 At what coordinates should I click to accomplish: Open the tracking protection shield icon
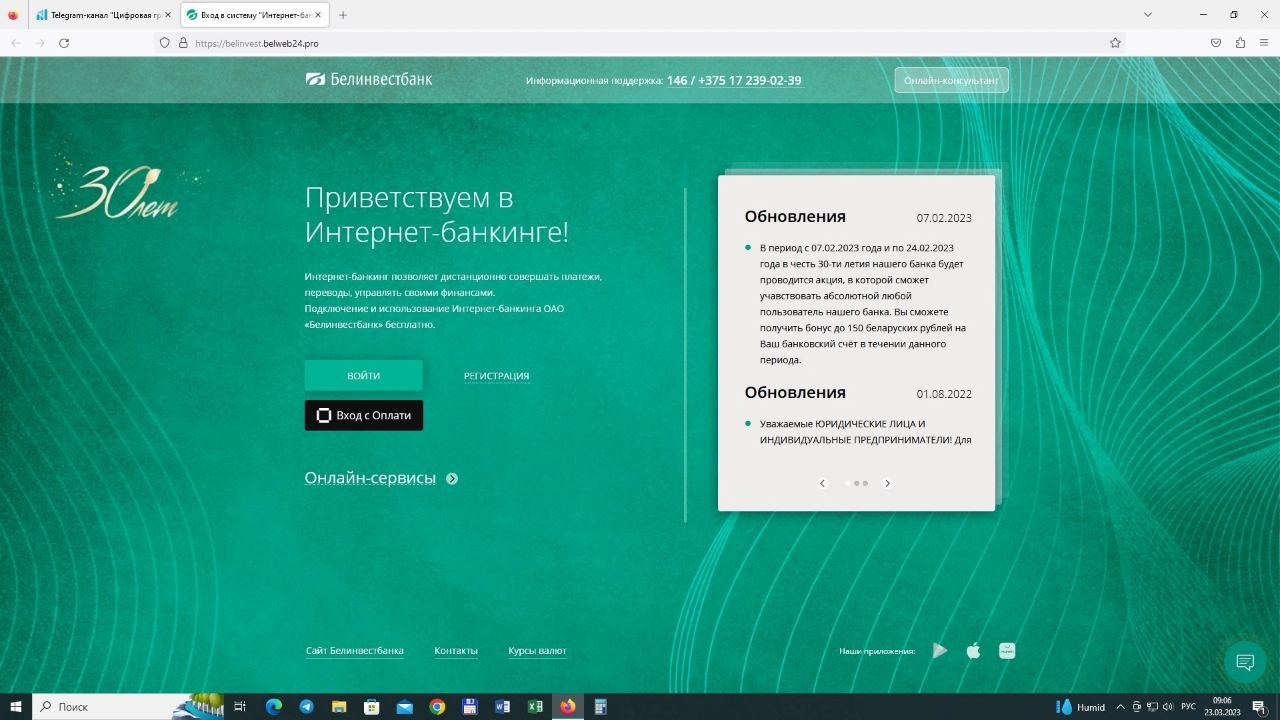click(x=165, y=43)
